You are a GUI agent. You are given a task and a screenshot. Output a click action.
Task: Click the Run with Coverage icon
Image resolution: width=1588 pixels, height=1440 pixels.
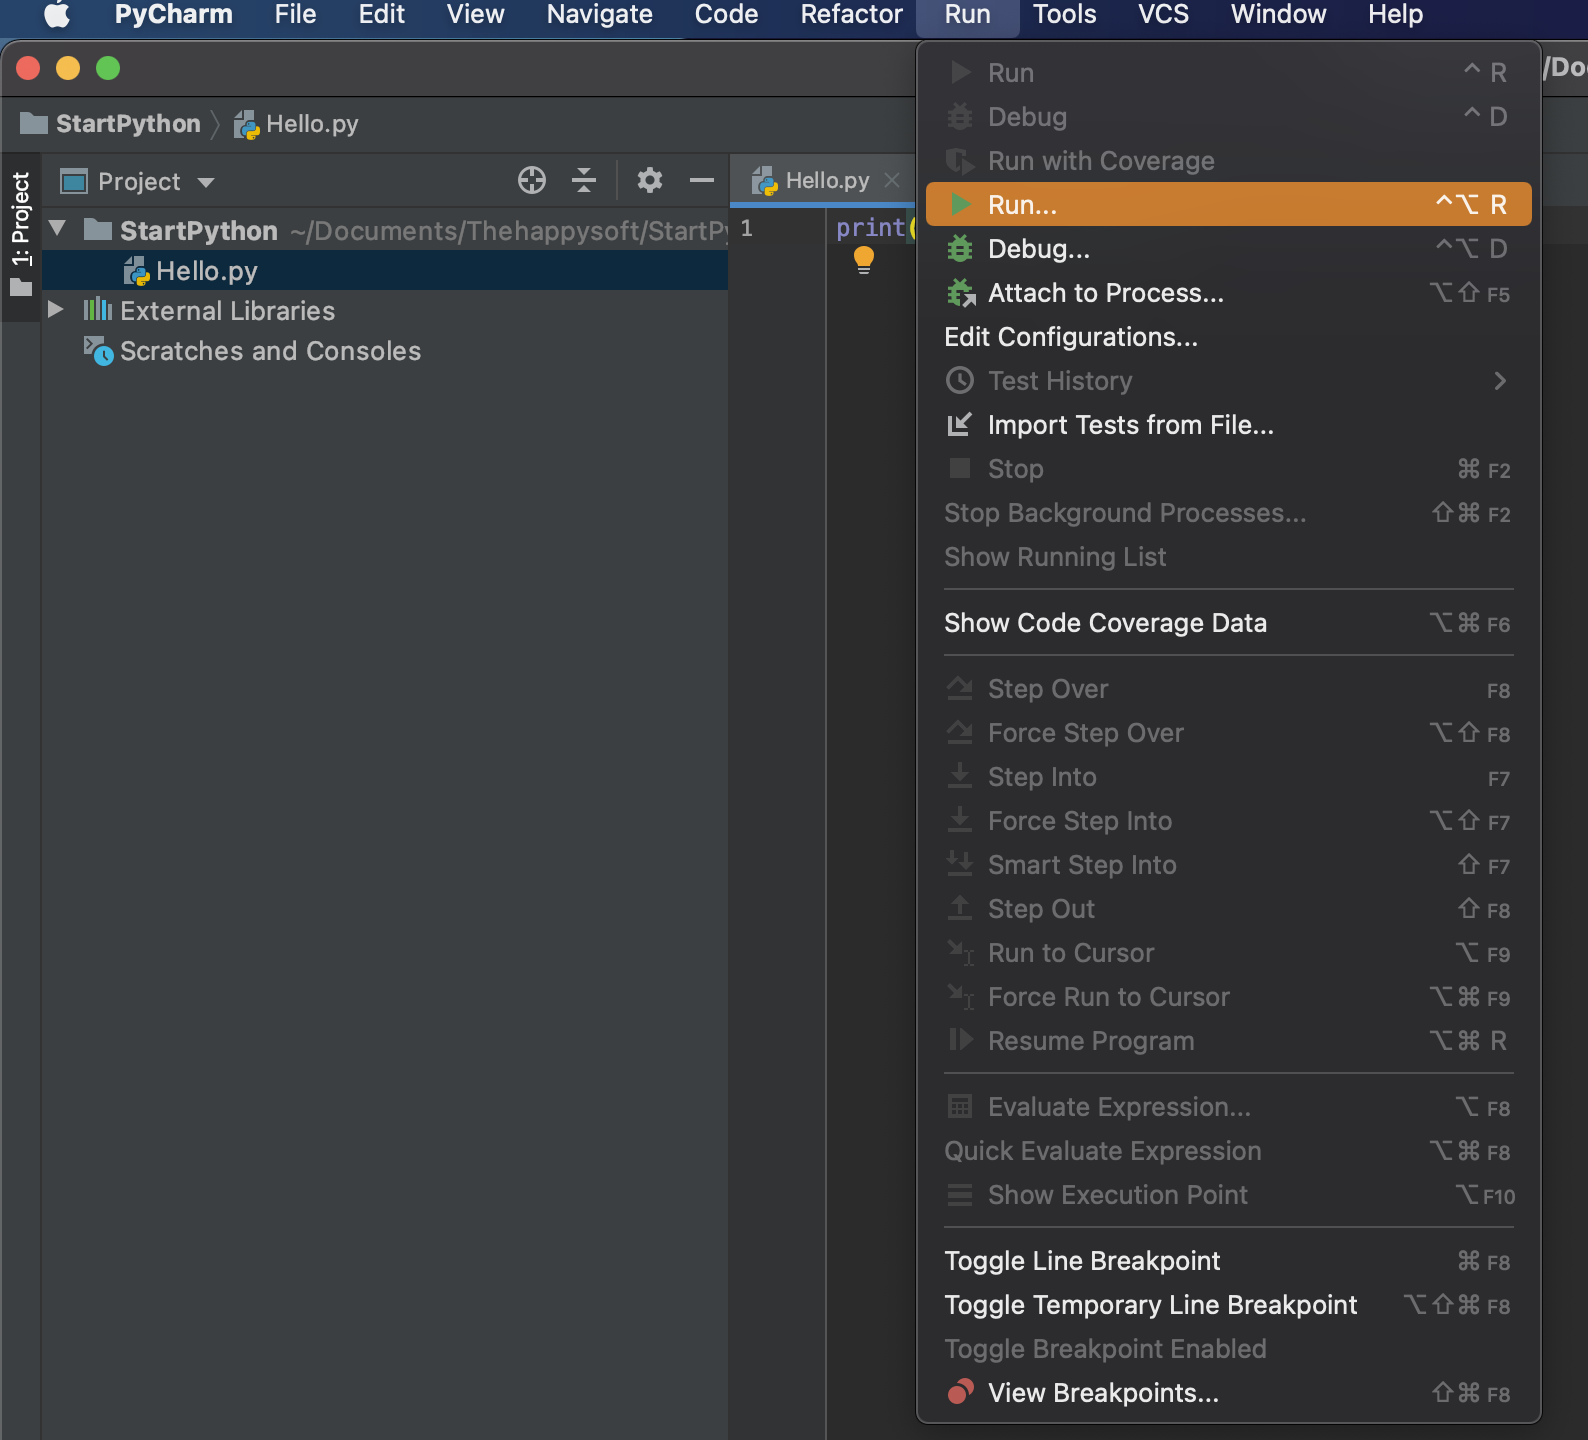click(x=960, y=160)
